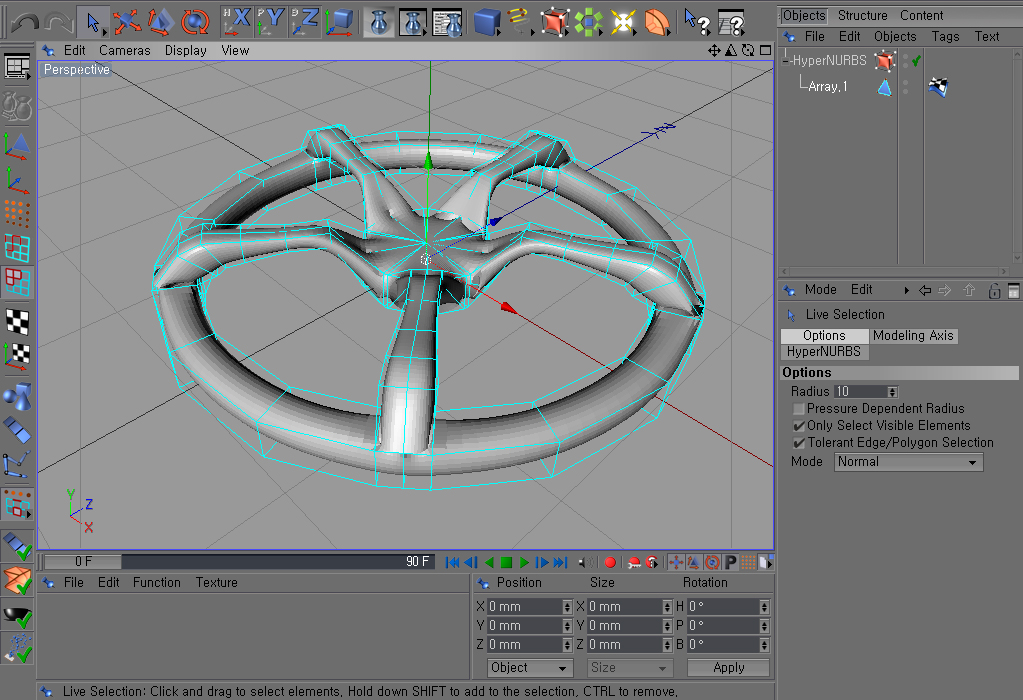Click Radius stepper arrows

coord(893,391)
